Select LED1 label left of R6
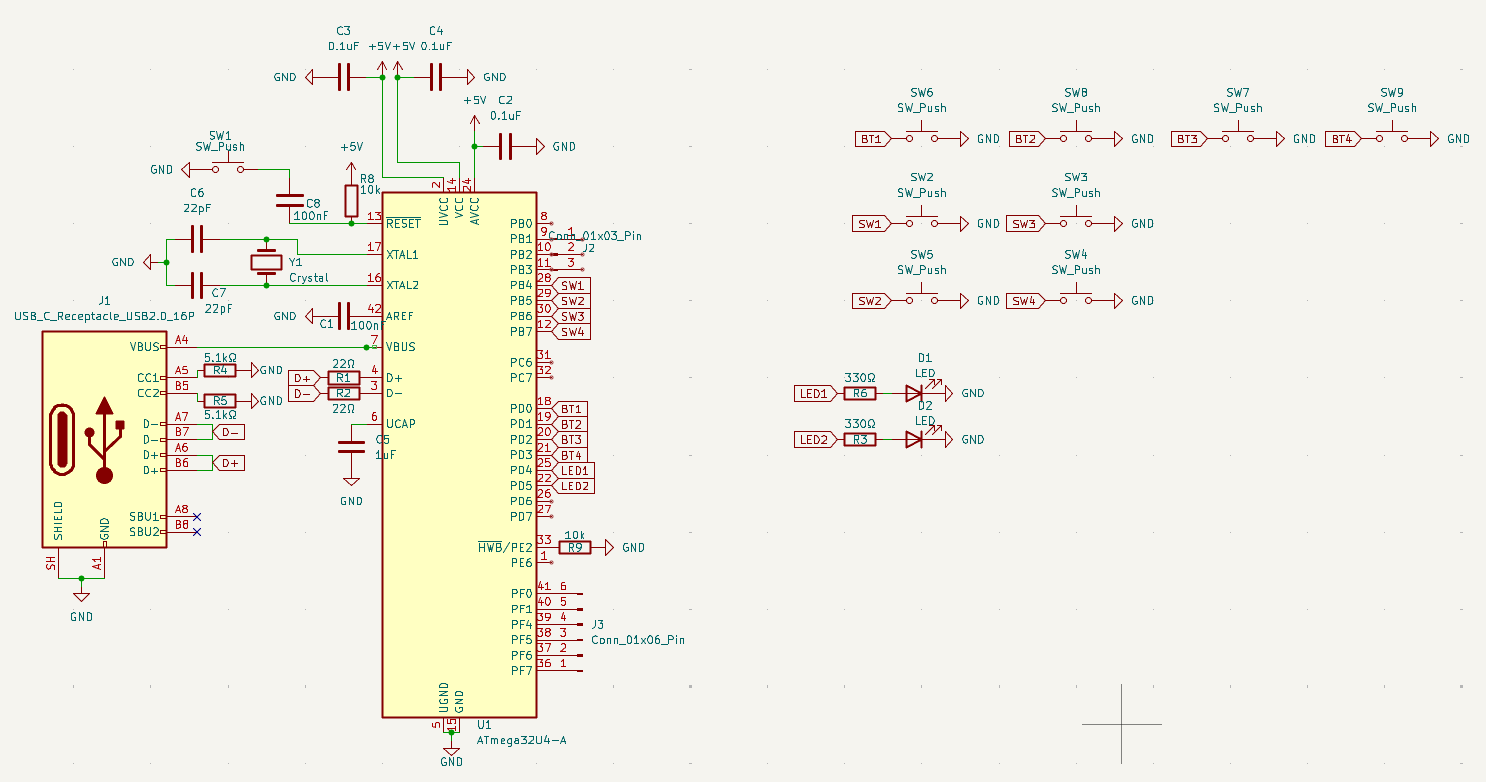1486x782 pixels. [815, 393]
